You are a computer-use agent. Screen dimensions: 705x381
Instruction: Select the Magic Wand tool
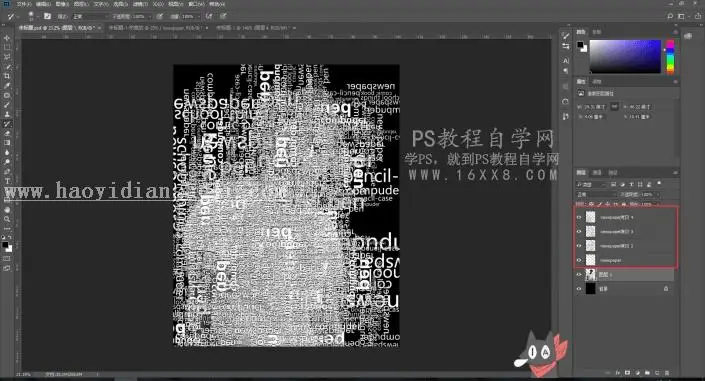(x=7, y=67)
